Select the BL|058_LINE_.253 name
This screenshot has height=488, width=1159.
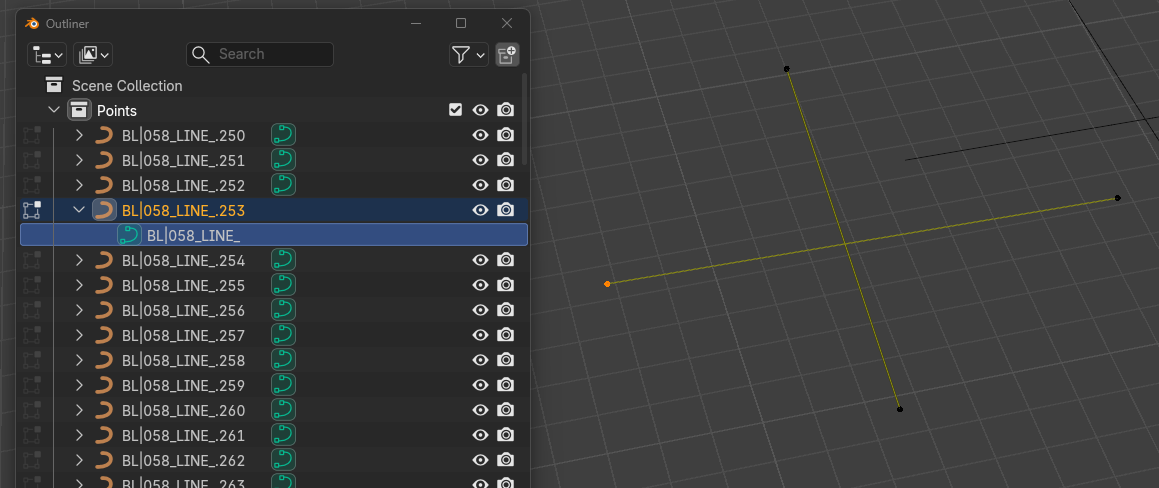183,211
